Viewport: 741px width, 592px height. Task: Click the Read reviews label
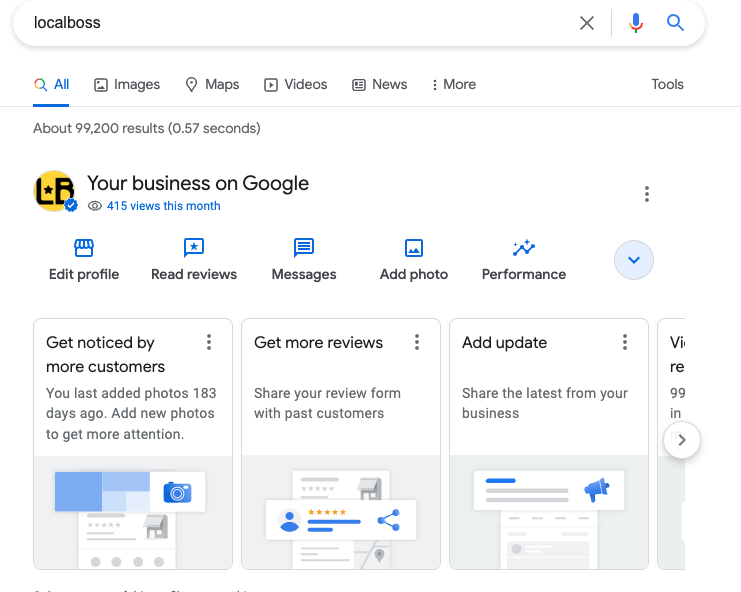coord(194,275)
